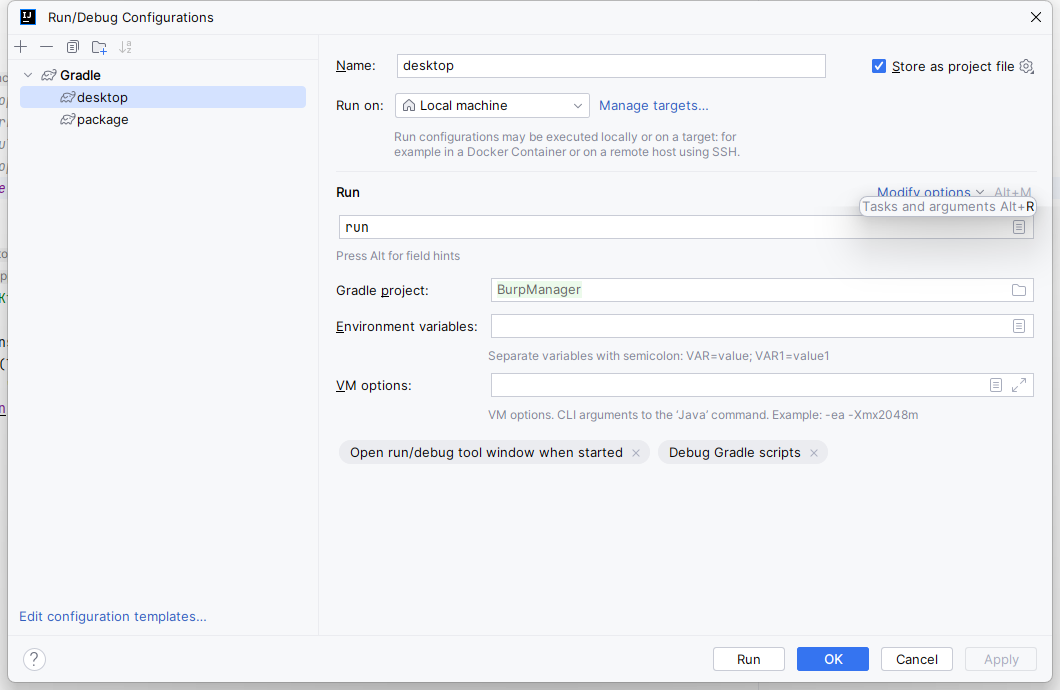Open the Environment variables editor icon
This screenshot has width=1060, height=690.
[x=1018, y=326]
